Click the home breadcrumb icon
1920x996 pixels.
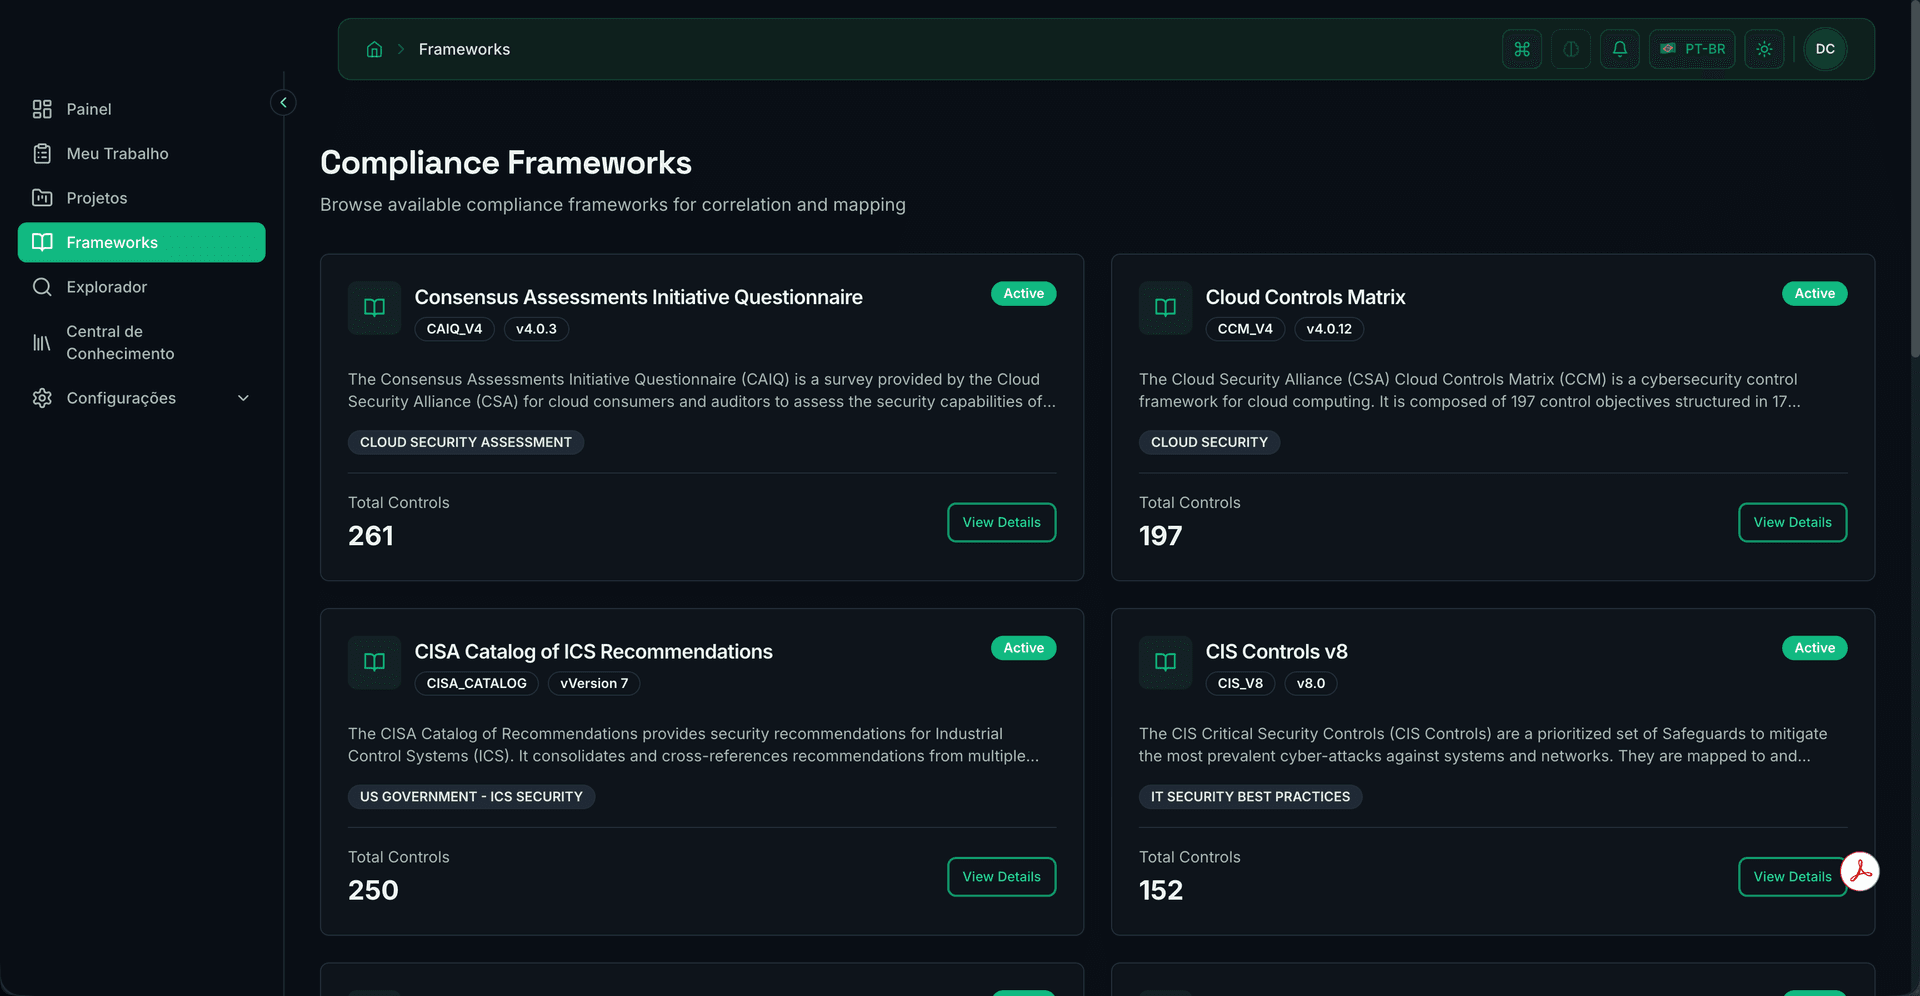(374, 49)
